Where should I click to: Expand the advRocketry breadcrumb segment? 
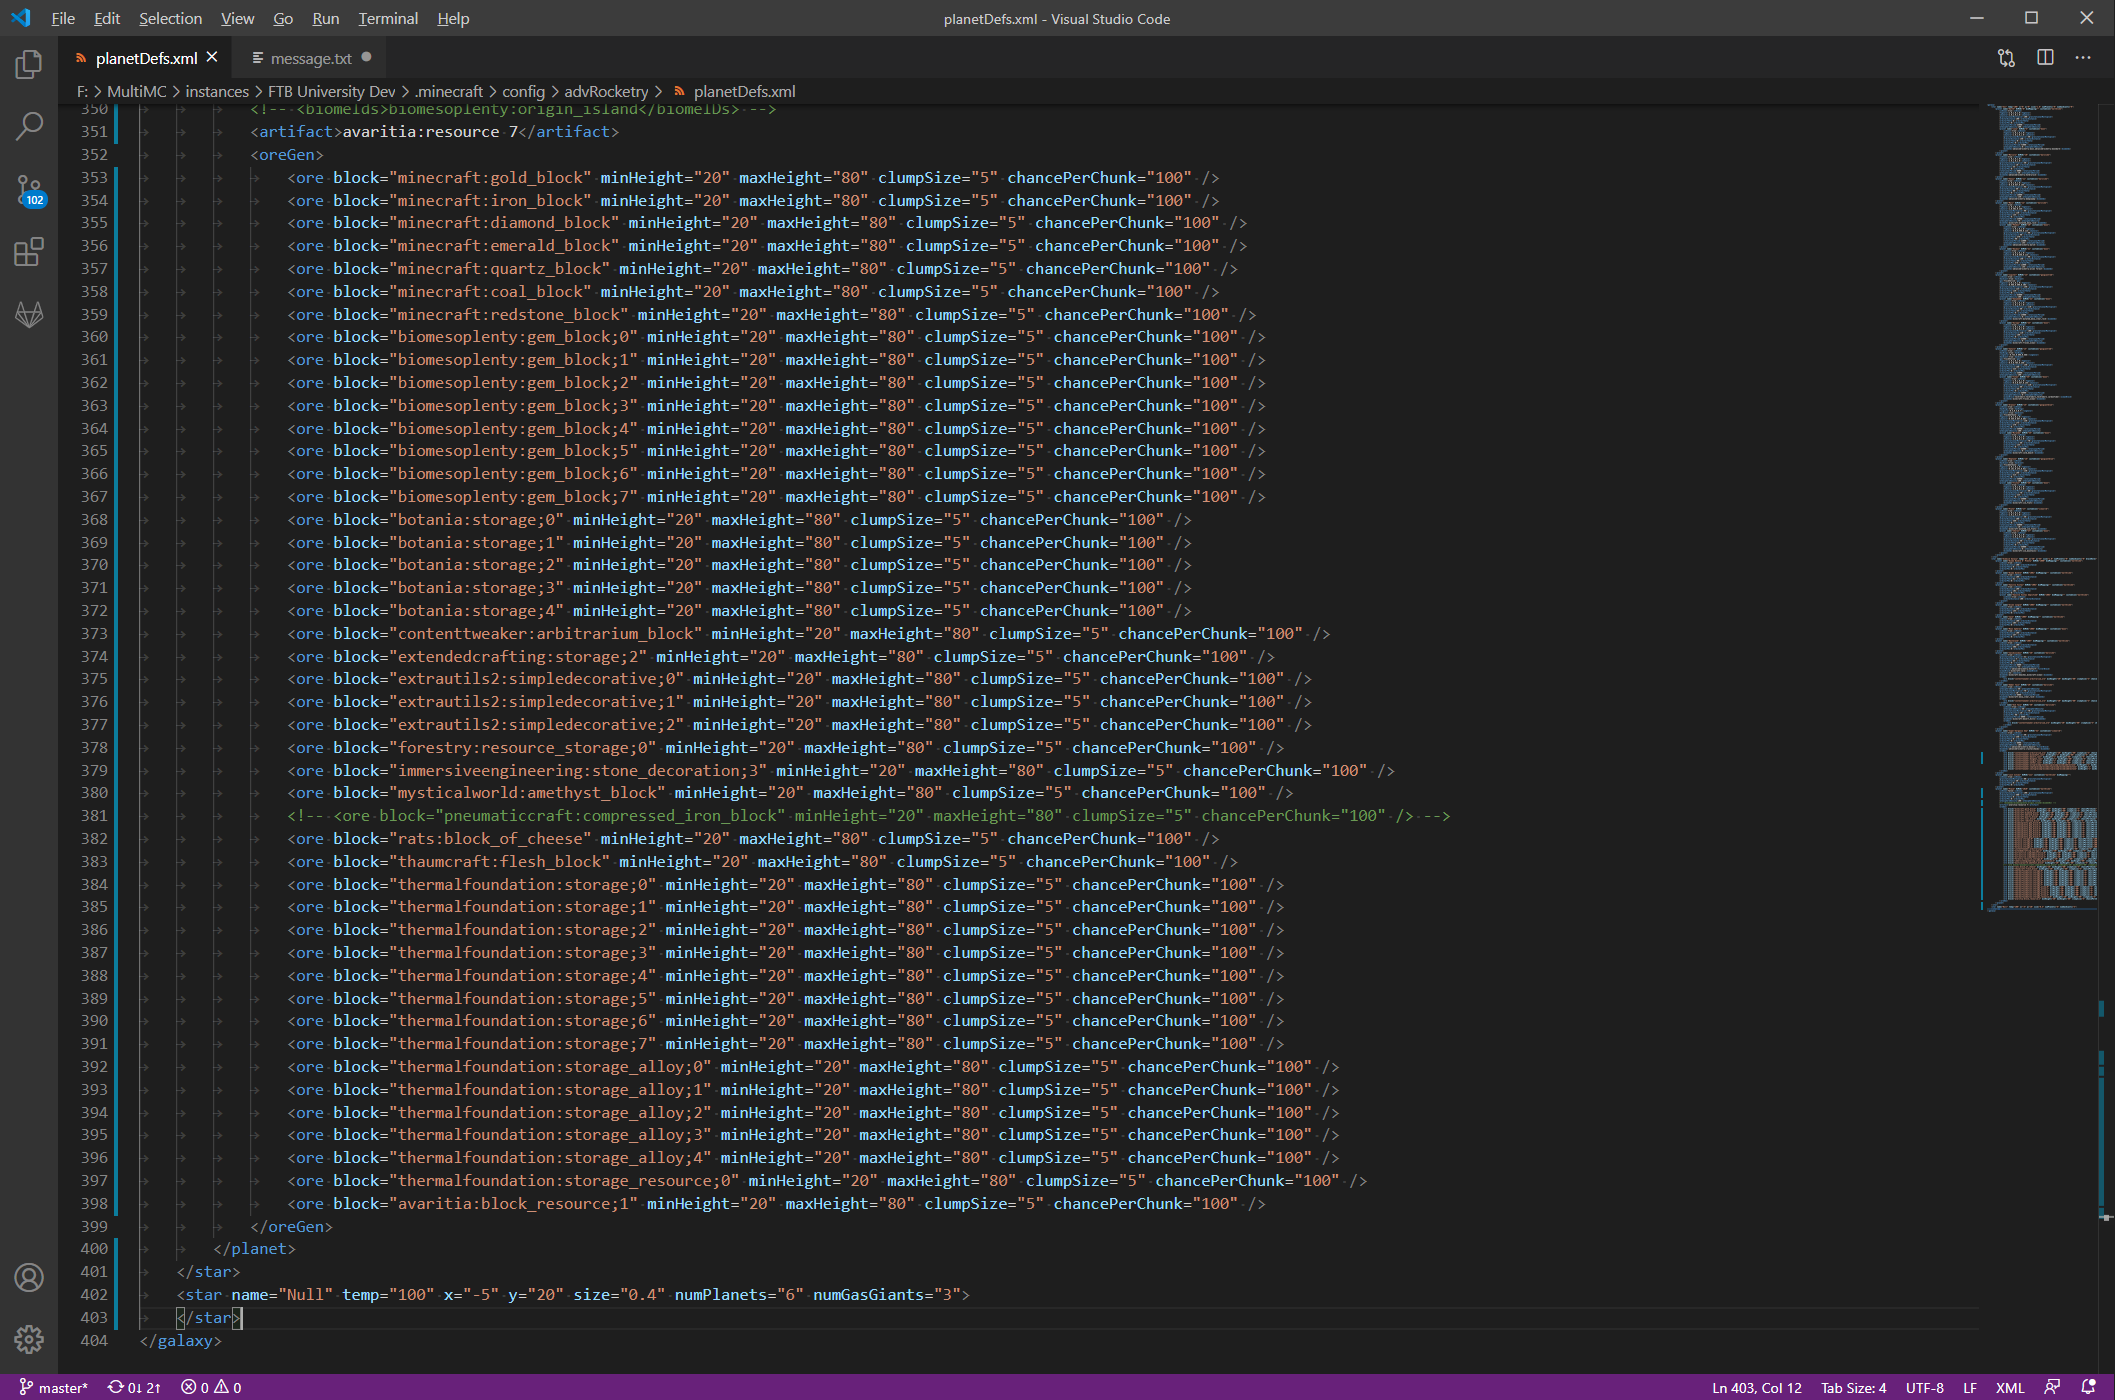pyautogui.click(x=606, y=91)
